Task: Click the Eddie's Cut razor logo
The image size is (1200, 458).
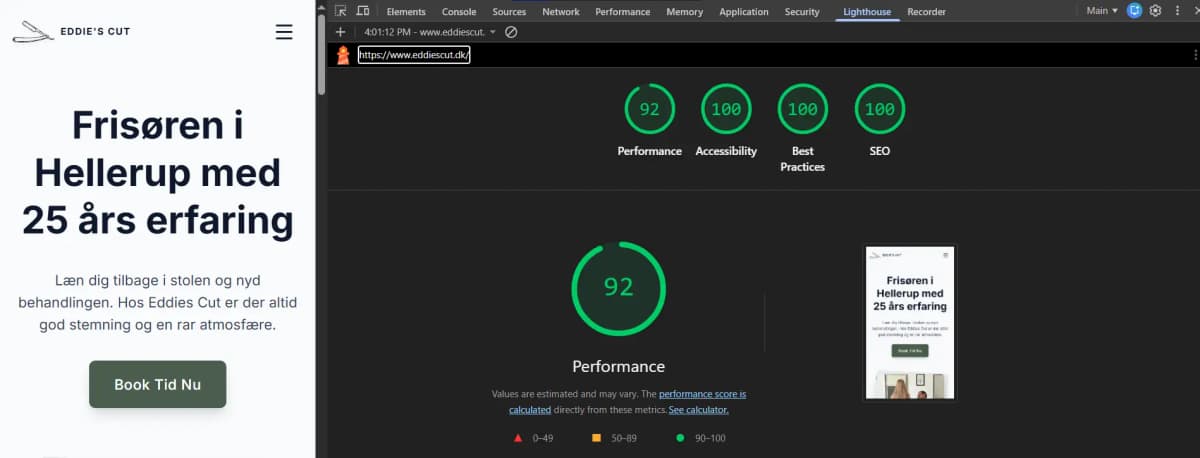Action: 33,32
